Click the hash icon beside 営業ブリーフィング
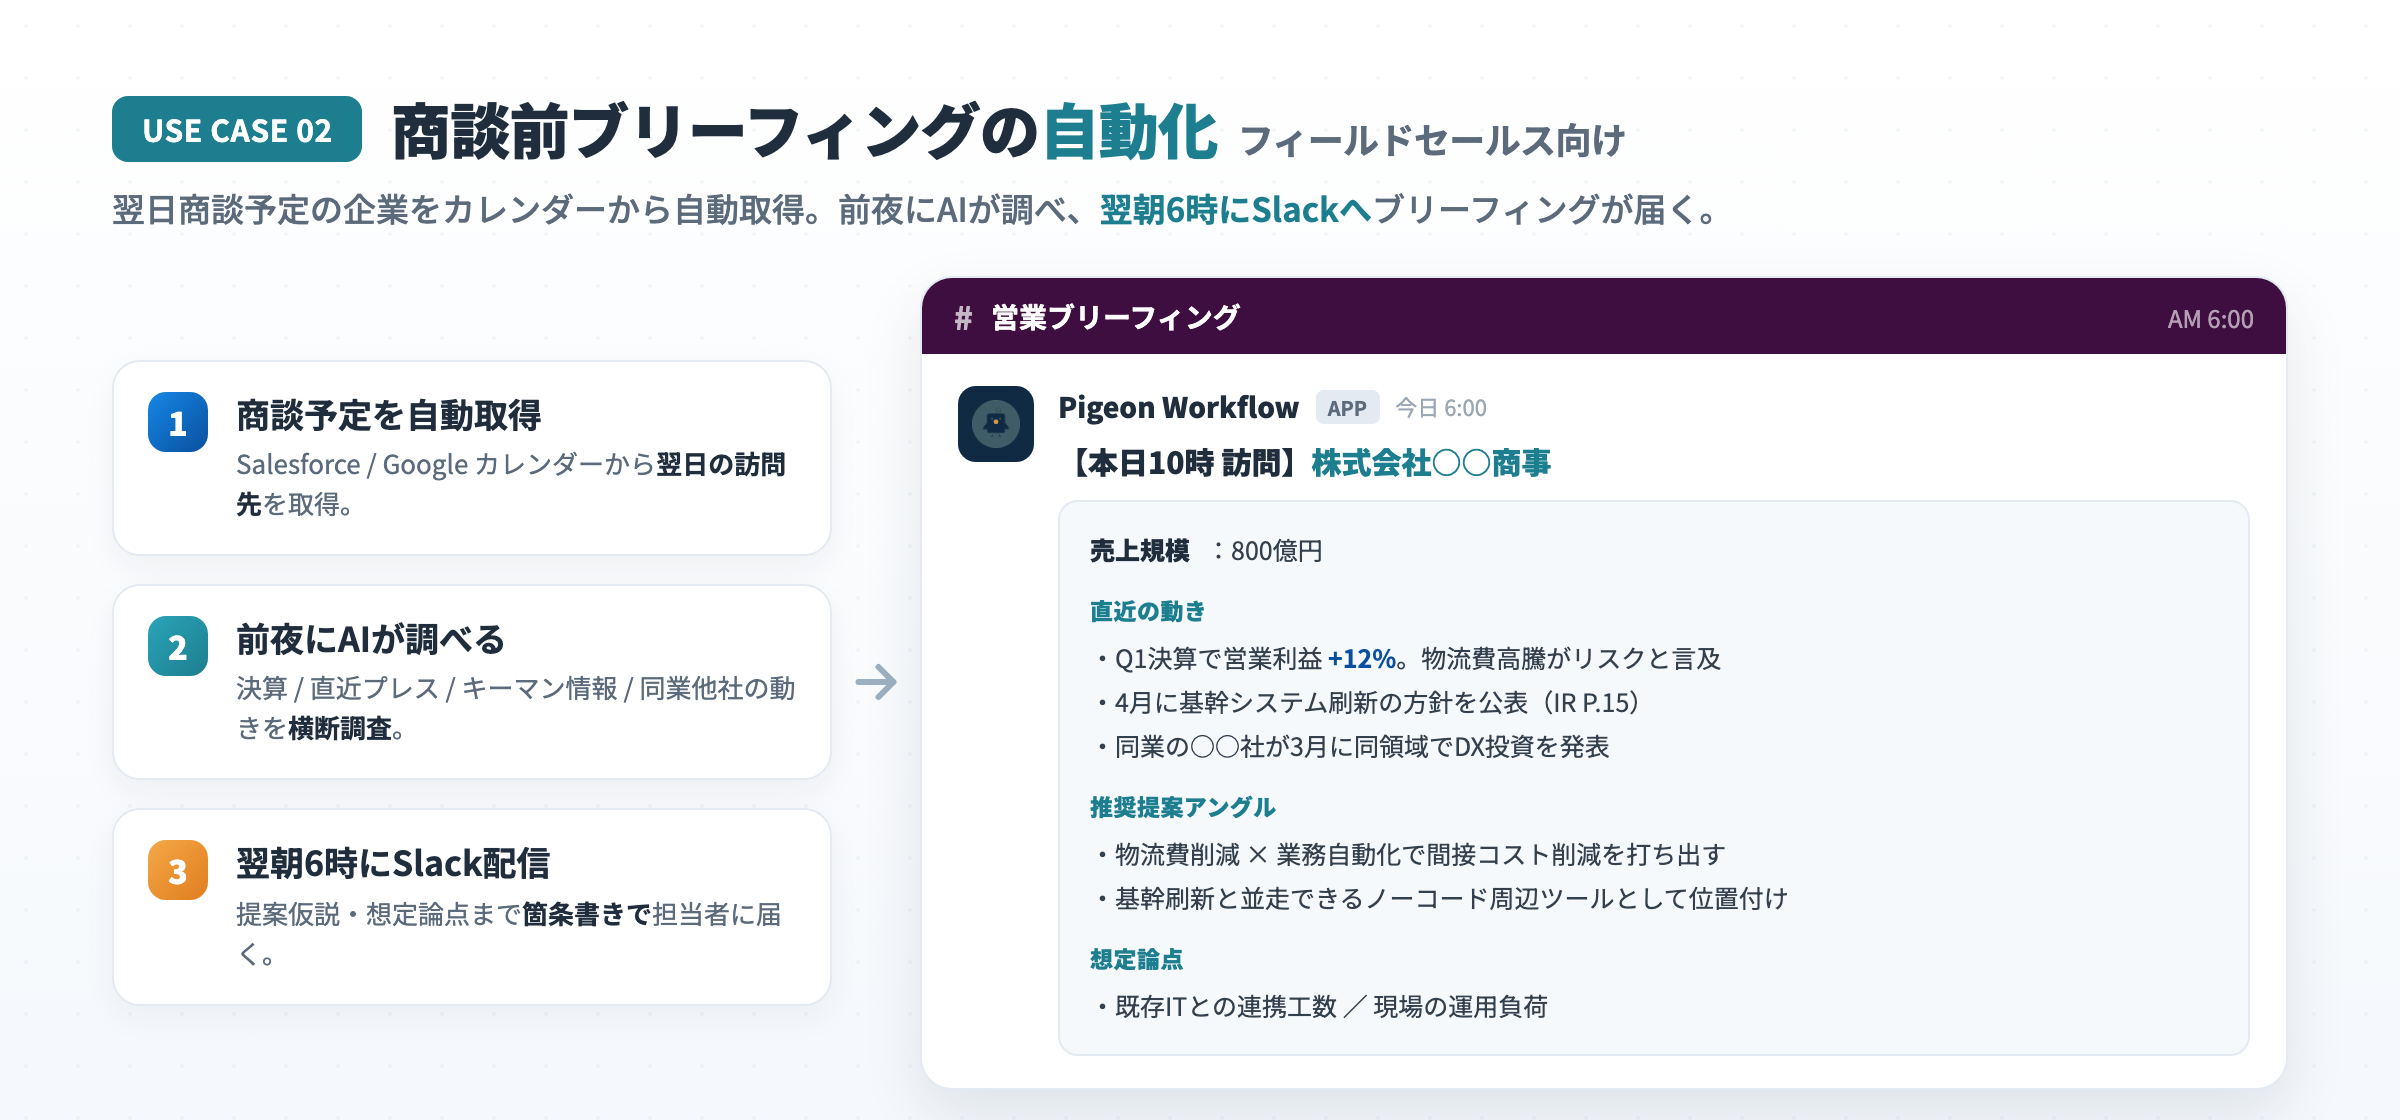This screenshot has height=1120, width=2400. (x=963, y=318)
